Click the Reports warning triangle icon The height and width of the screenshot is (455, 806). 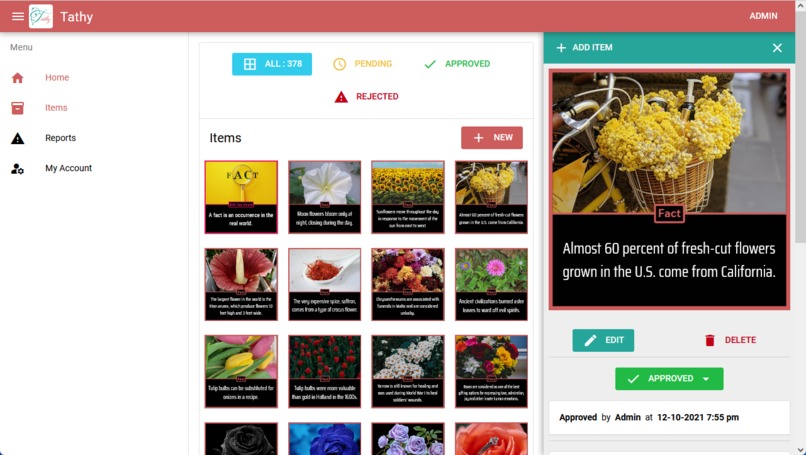click(x=17, y=138)
